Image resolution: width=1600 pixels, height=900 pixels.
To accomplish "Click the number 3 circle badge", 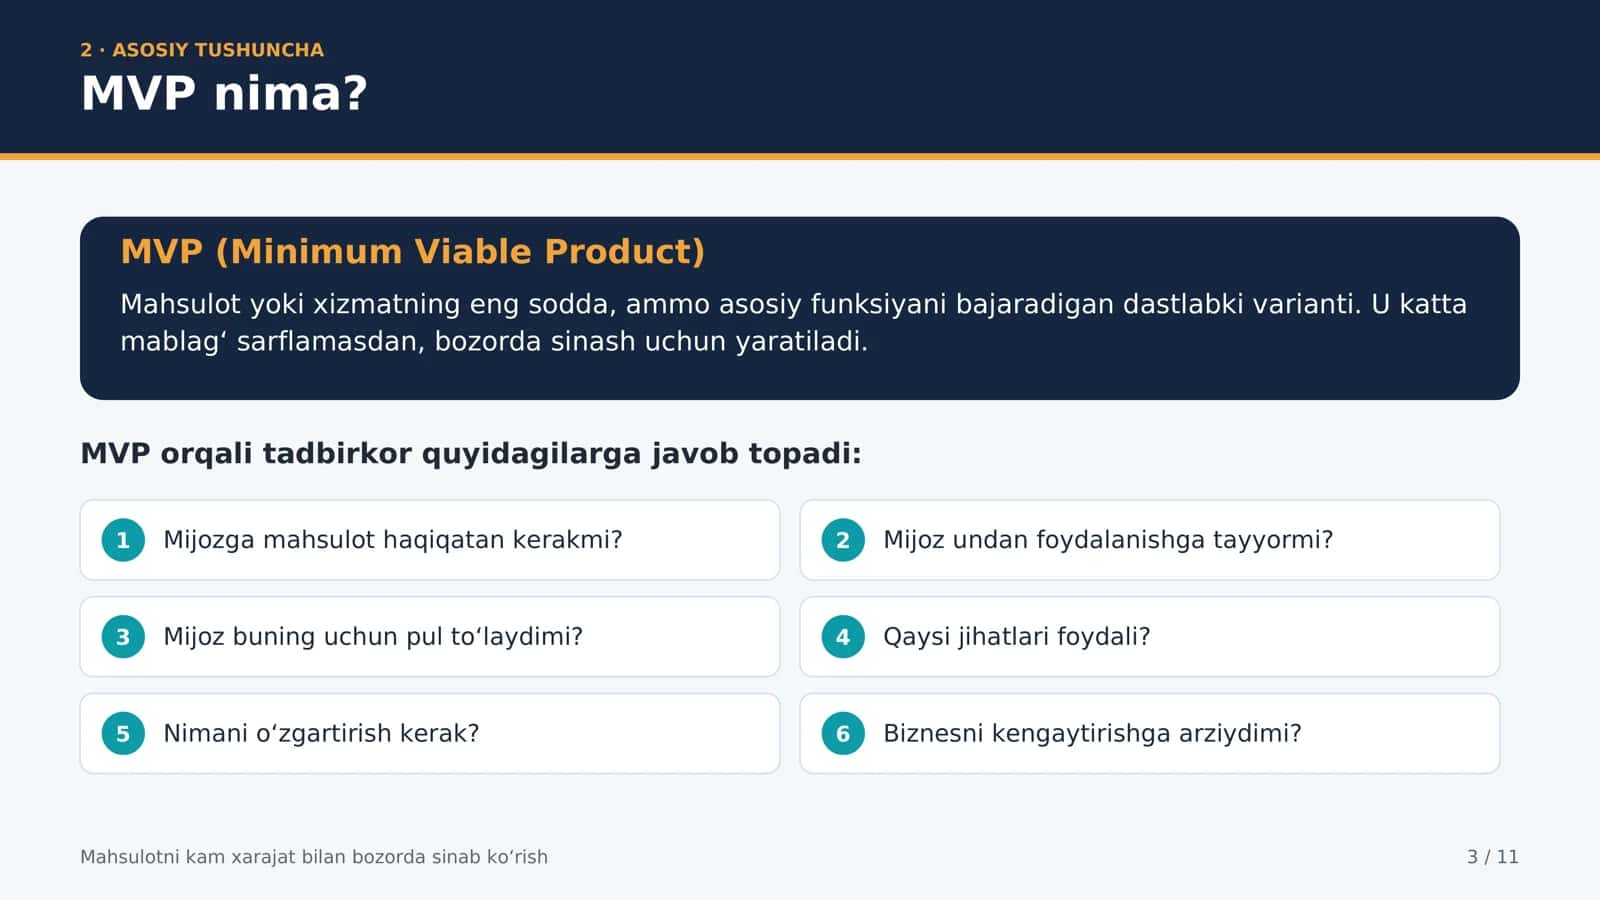I will click(x=123, y=637).
